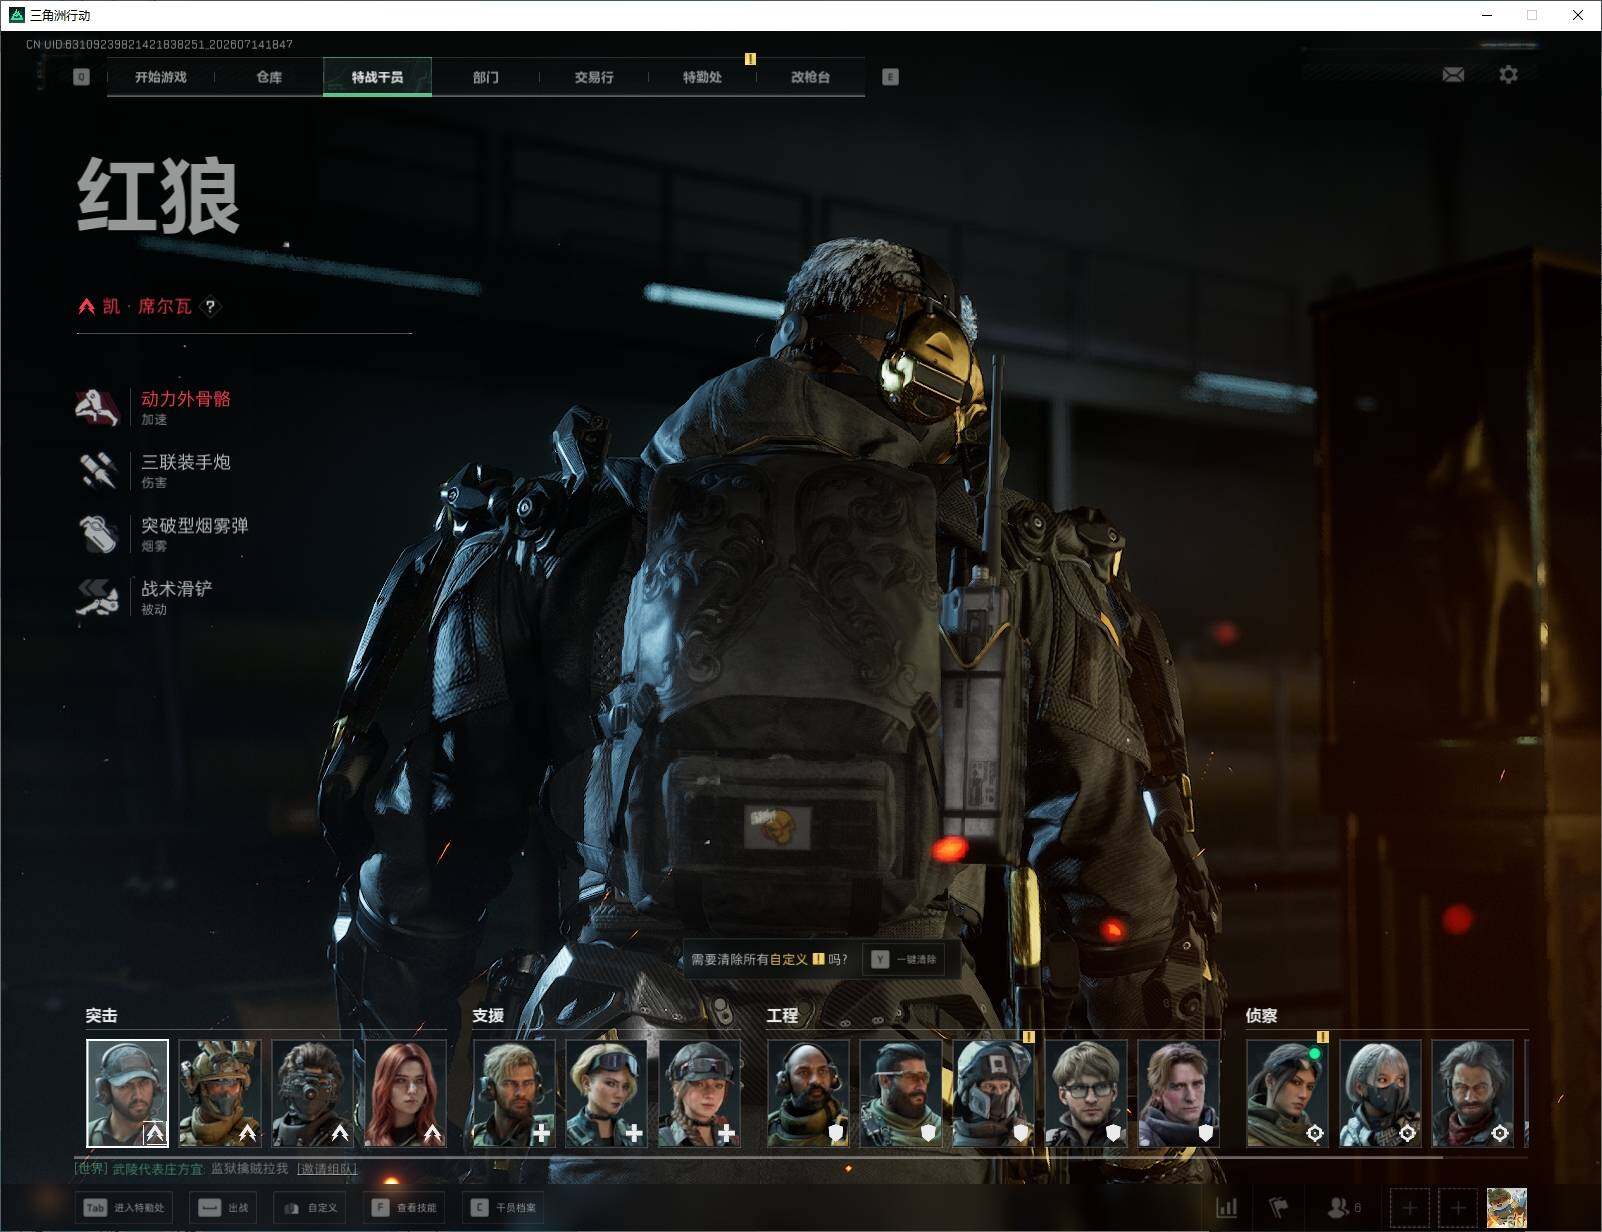The image size is (1602, 1232).
Task: Select the 工程 operator with orange glasses
Action: coord(901,1093)
